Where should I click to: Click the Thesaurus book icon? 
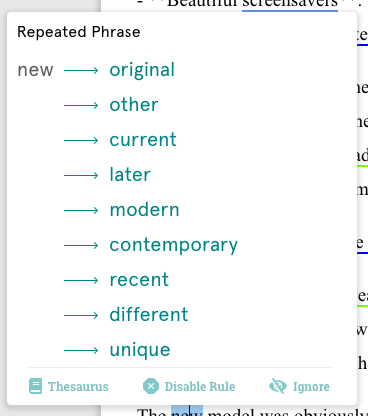coord(35,386)
